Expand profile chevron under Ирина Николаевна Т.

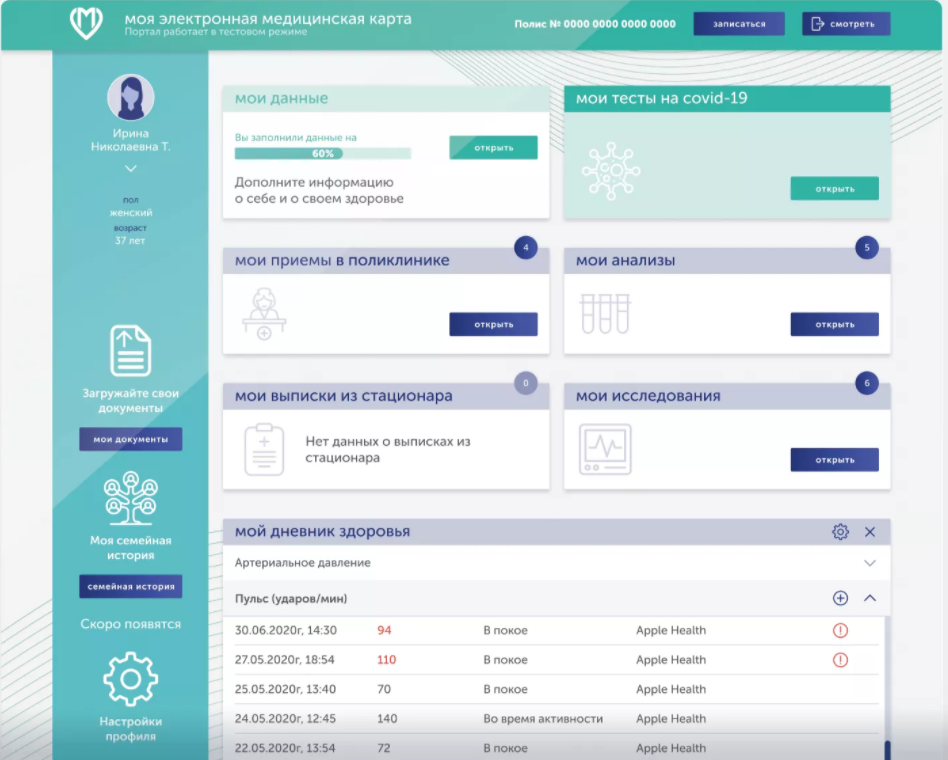coord(131,169)
